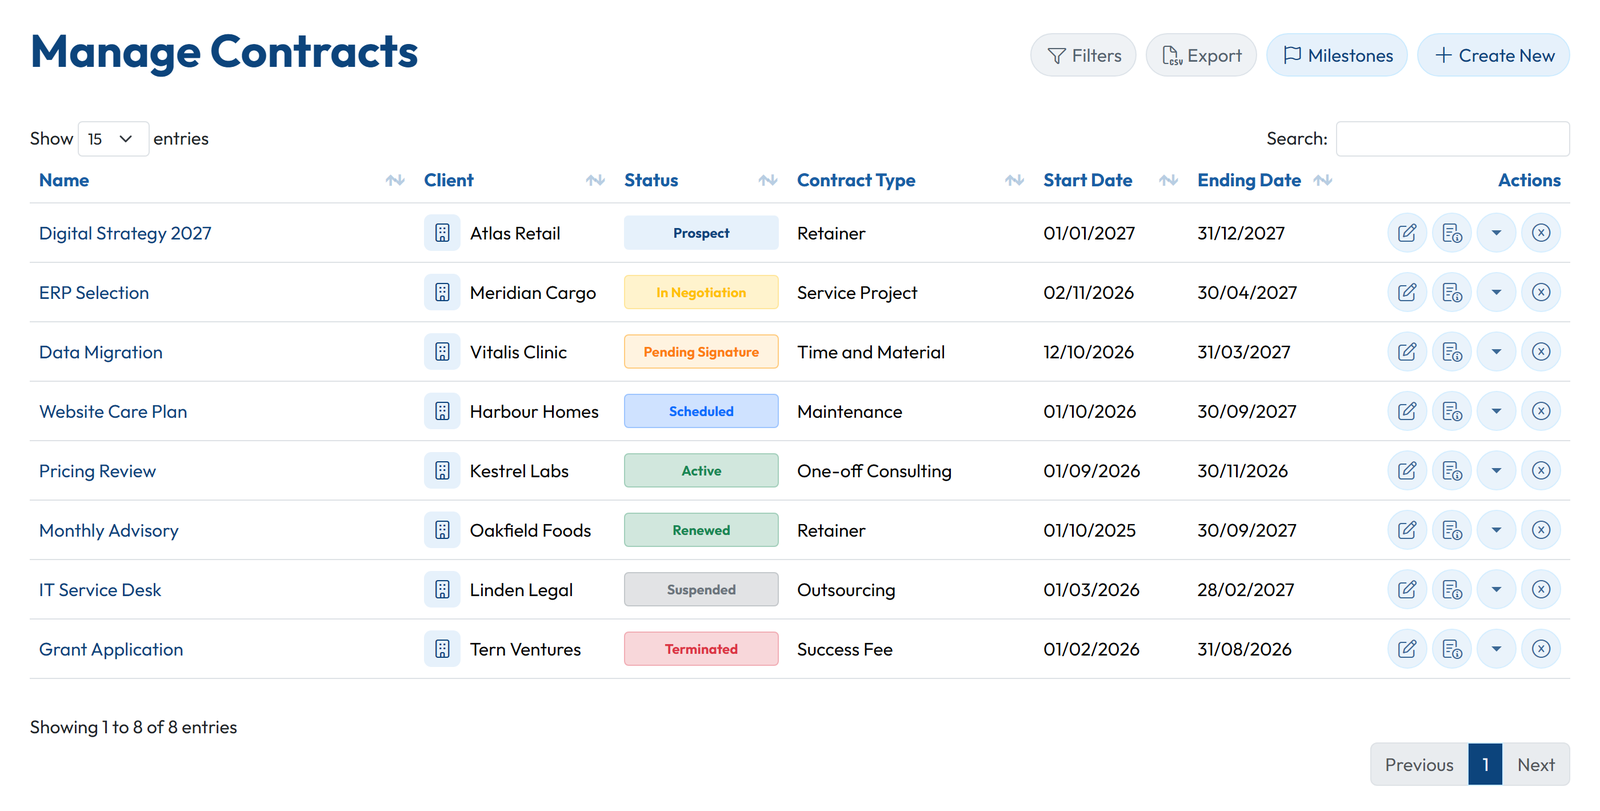Screen dimensions: 1600x811
Task: Click building icon beside Linden Legal
Action: 442,590
